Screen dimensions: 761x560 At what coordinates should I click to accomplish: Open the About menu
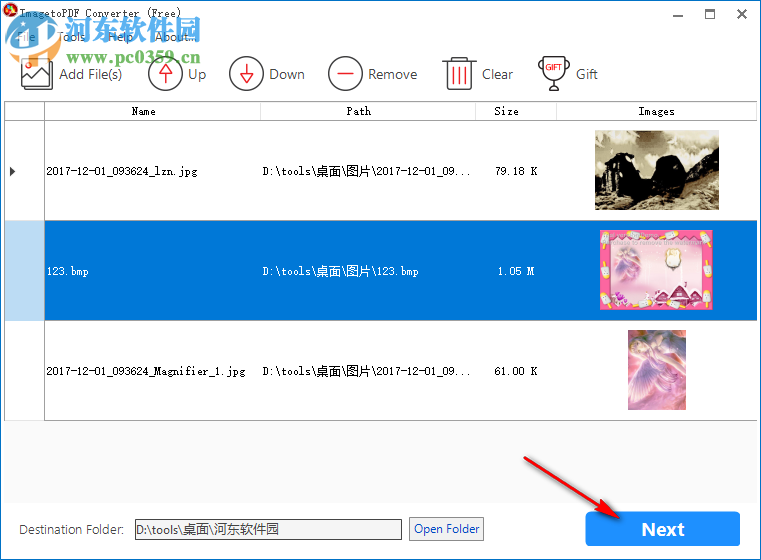click(x=175, y=37)
